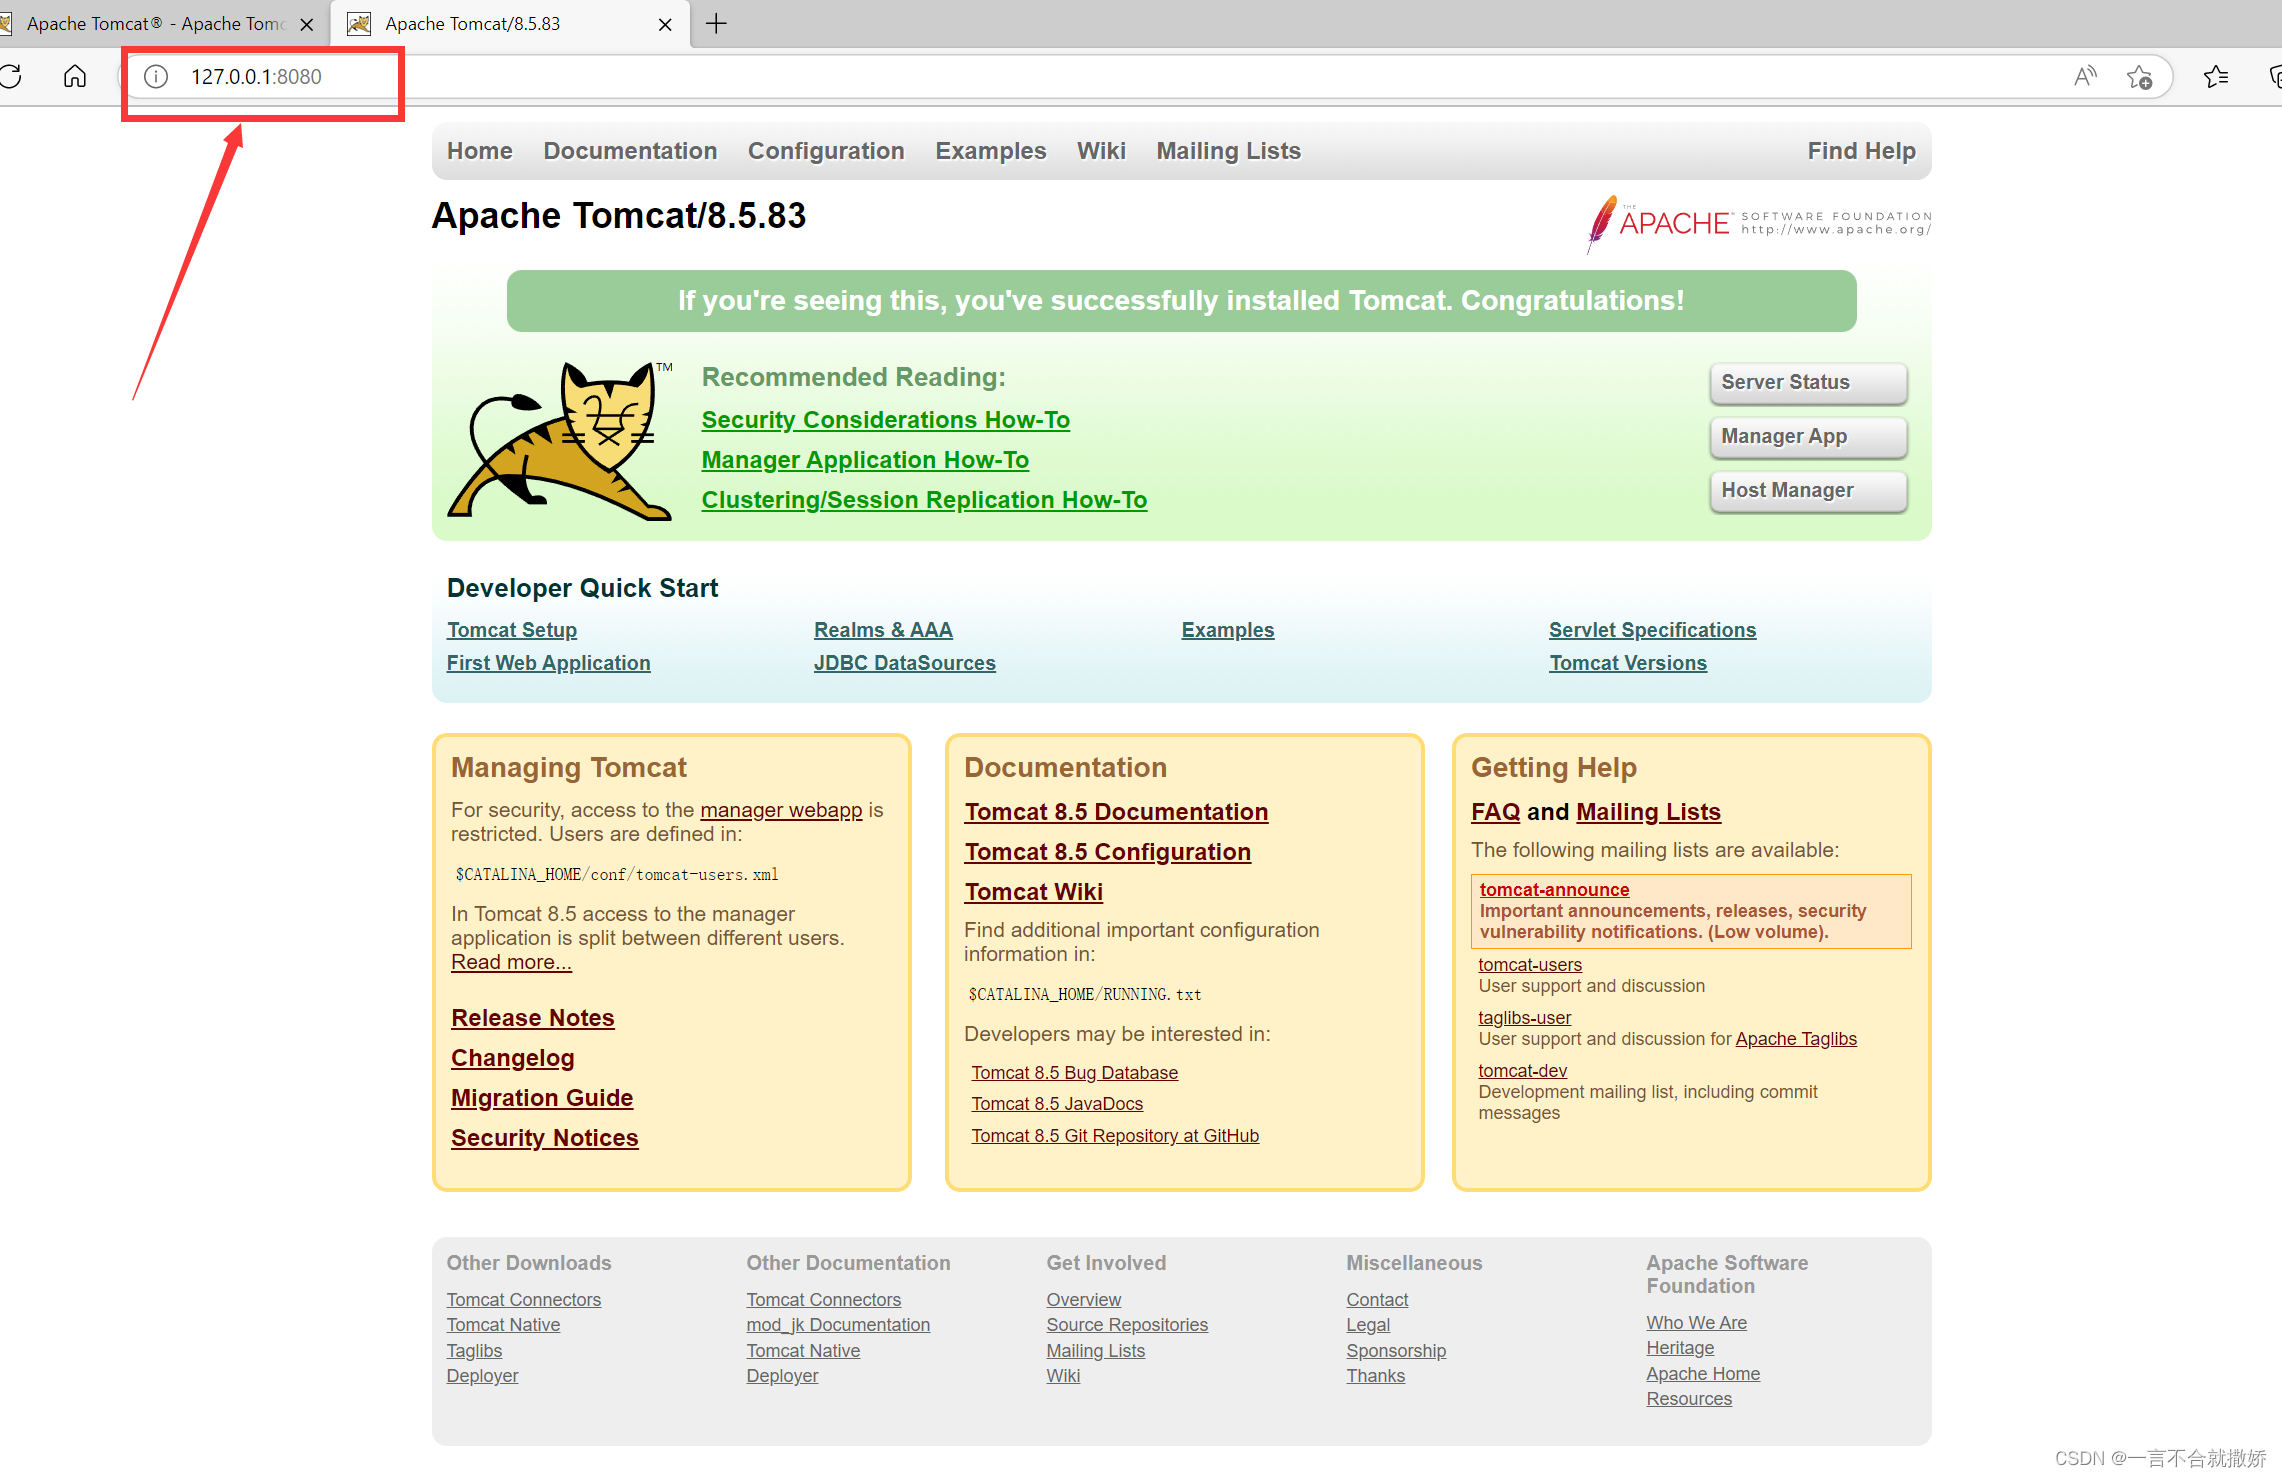Open Sponsorship link under Miscellaneous
The image size is (2282, 1477).
tap(1396, 1351)
